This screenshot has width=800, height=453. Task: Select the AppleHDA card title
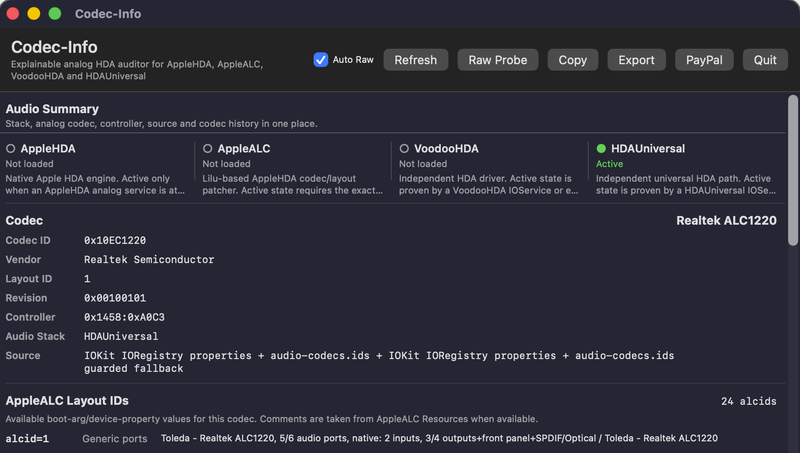pyautogui.click(x=48, y=148)
